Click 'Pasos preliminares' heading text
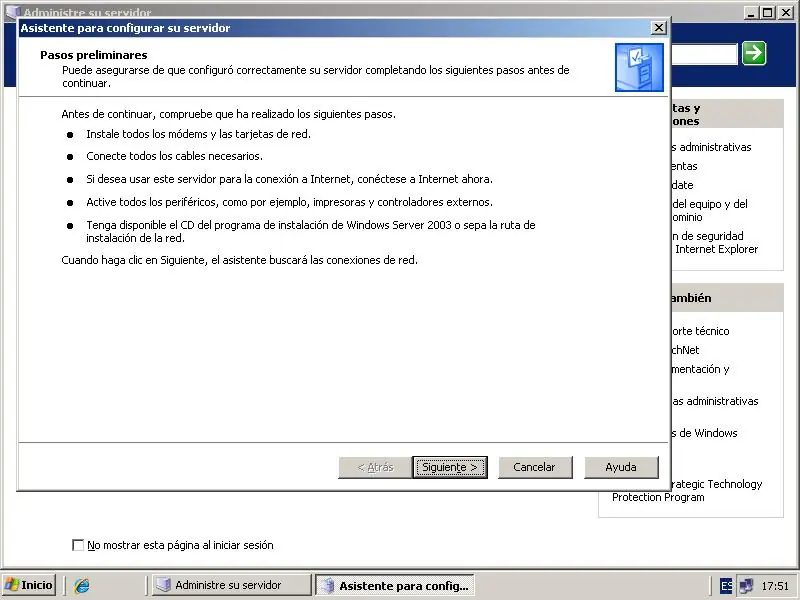This screenshot has width=800, height=600. tap(94, 55)
